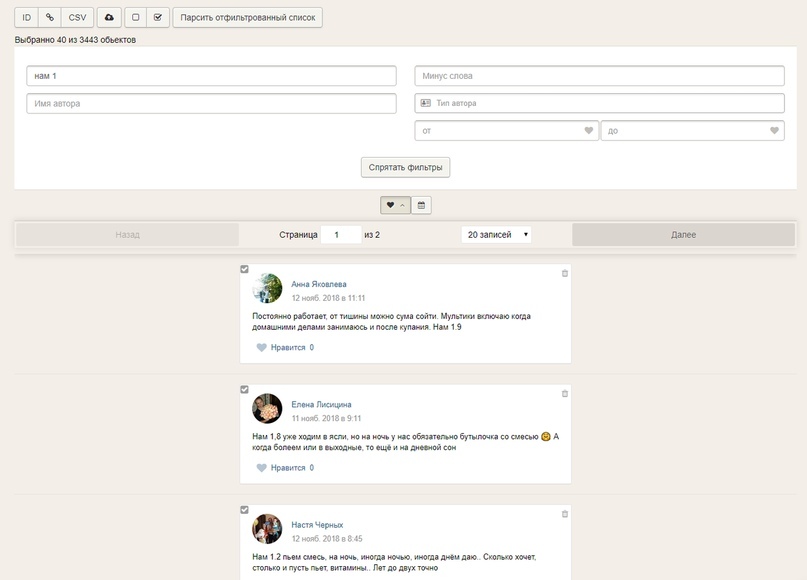Click the page number field
The height and width of the screenshot is (580, 807).
click(x=341, y=235)
